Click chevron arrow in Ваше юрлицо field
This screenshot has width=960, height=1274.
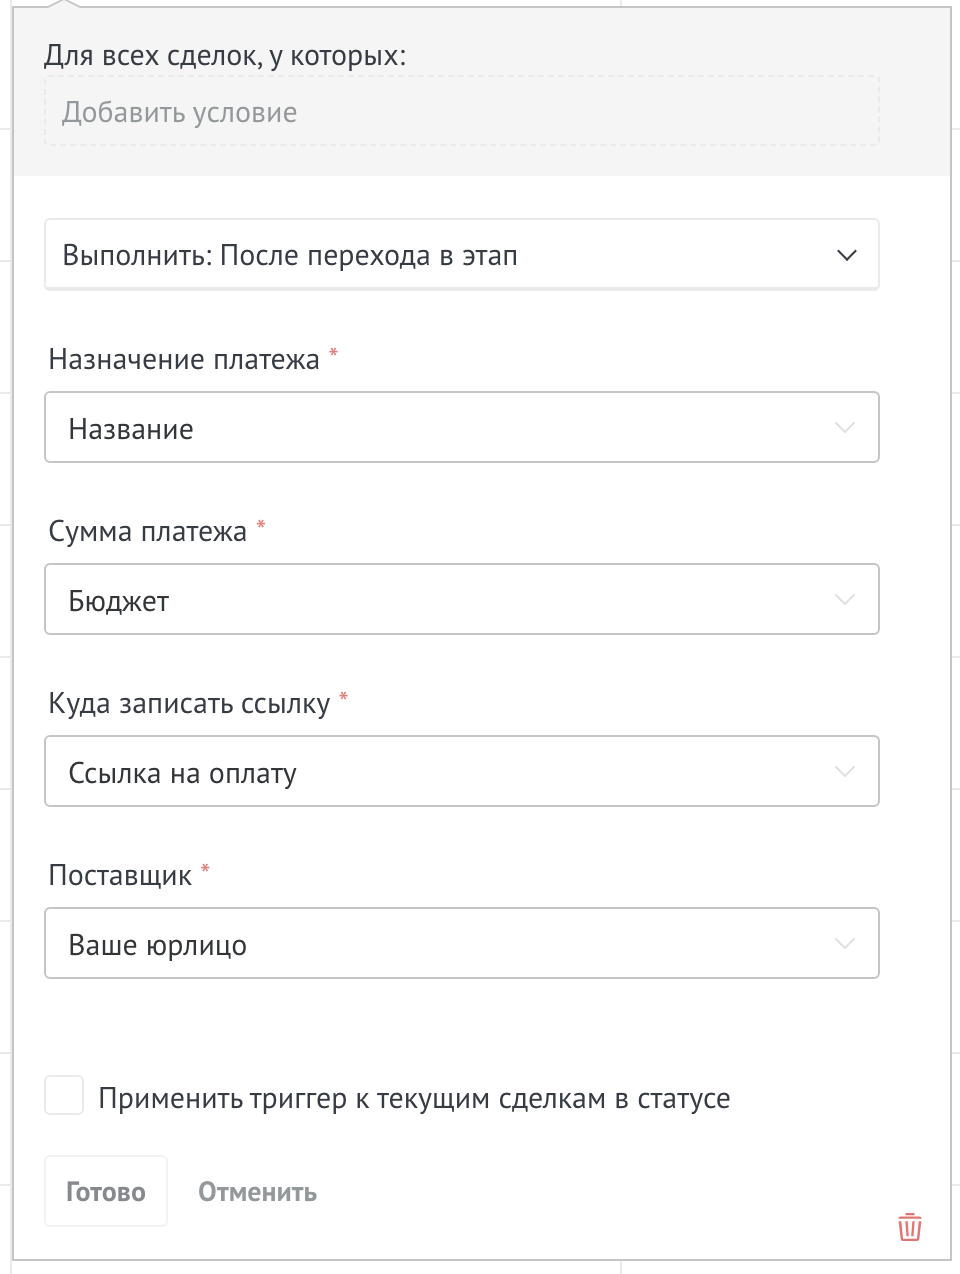[844, 944]
